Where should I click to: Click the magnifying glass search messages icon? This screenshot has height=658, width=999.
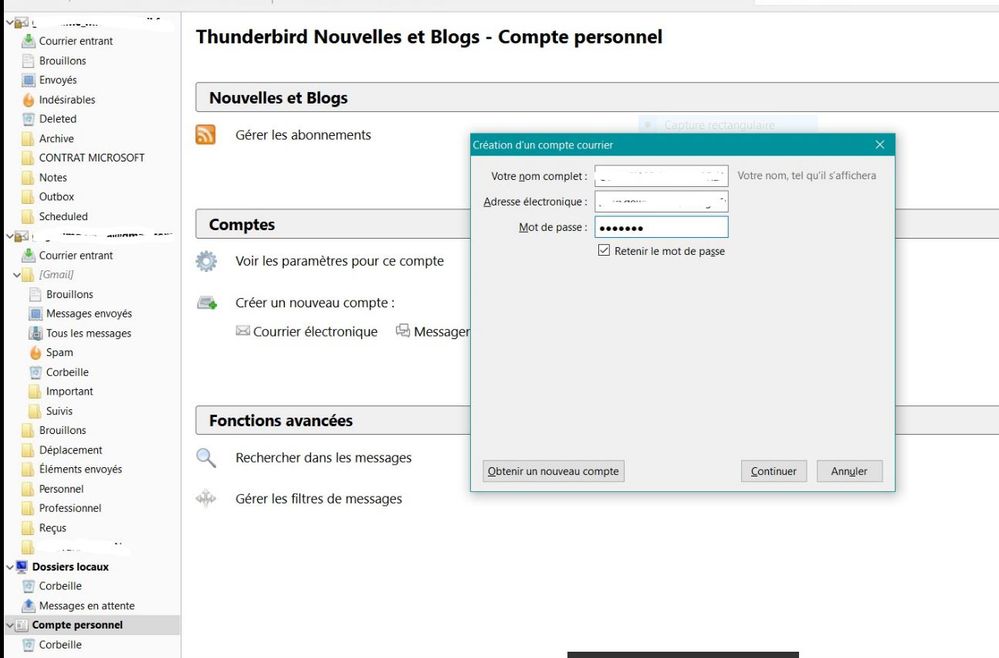[x=206, y=457]
